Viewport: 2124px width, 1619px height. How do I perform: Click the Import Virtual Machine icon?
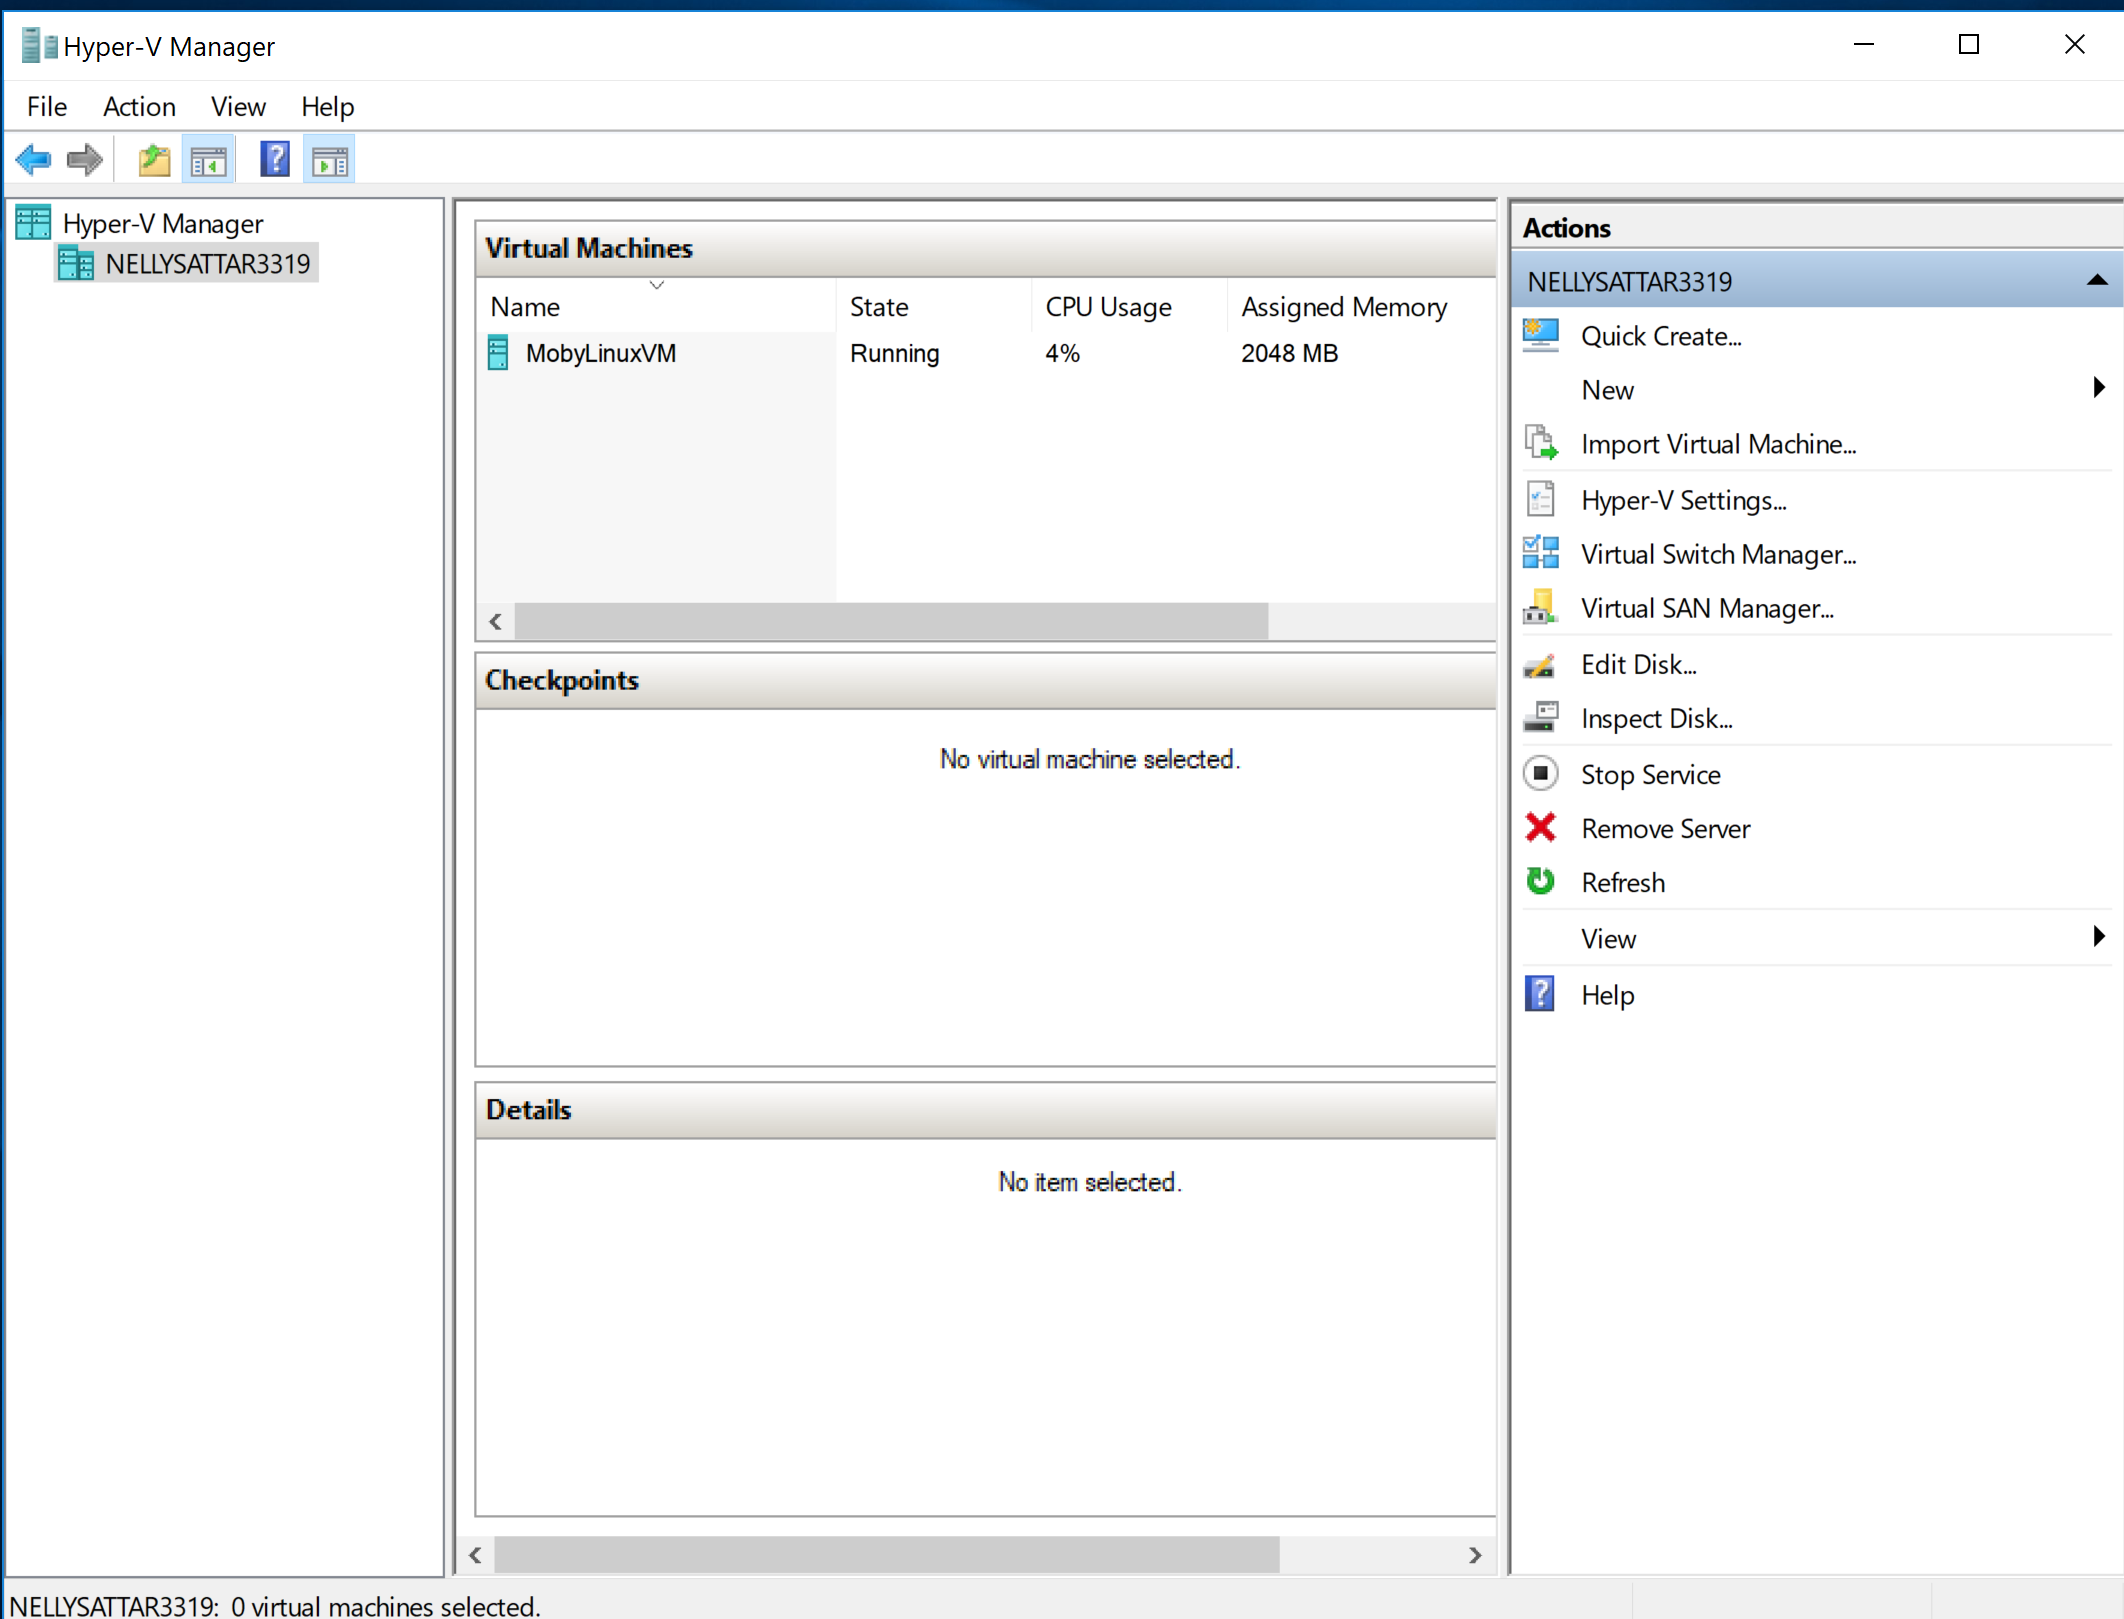[1540, 443]
